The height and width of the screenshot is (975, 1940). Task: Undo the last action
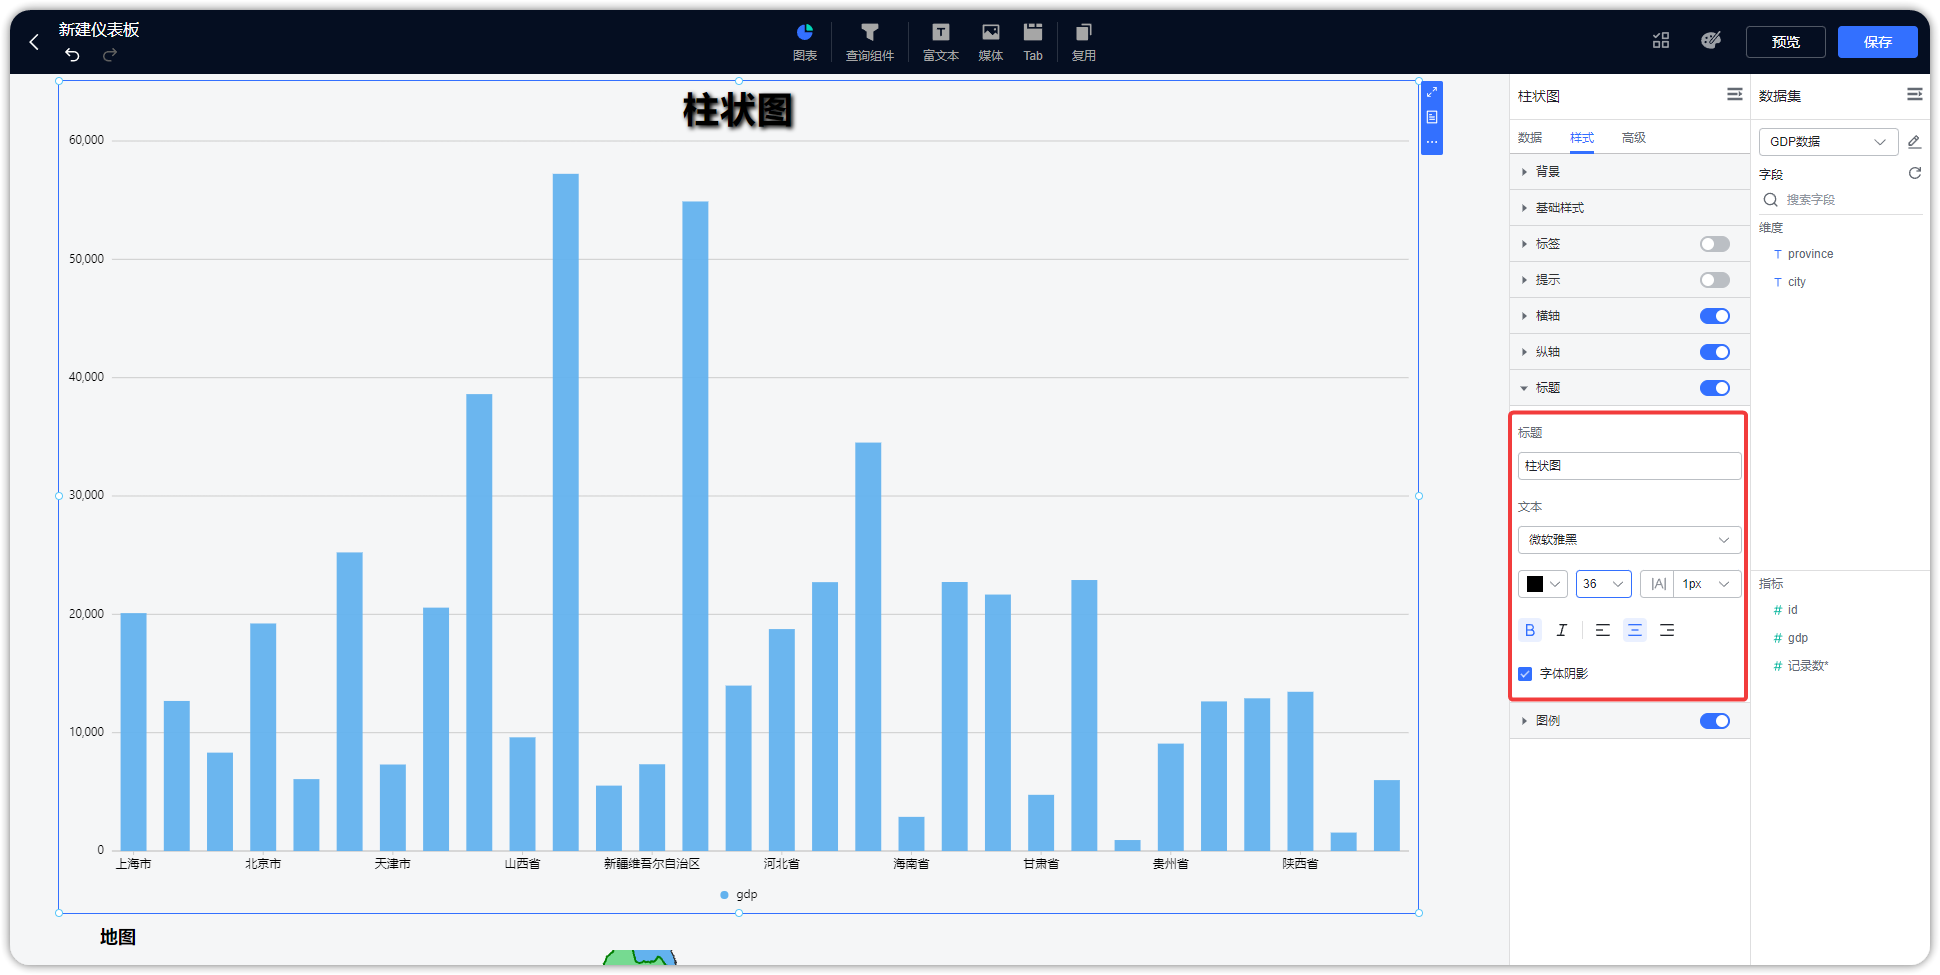tap(72, 54)
